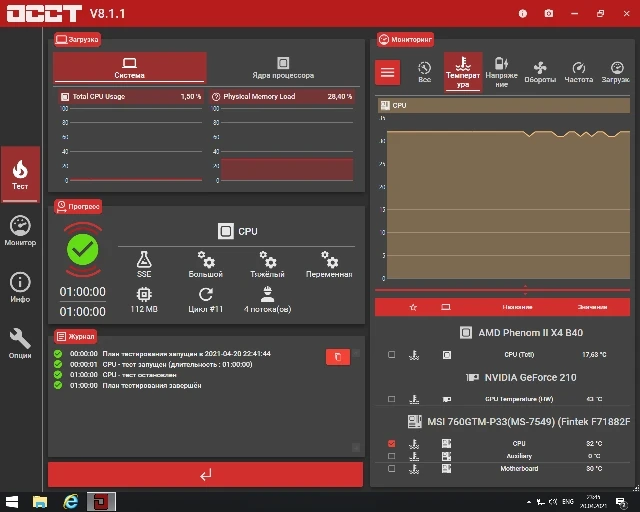
Task: Click the Журнал panel label
Action: 76,336
